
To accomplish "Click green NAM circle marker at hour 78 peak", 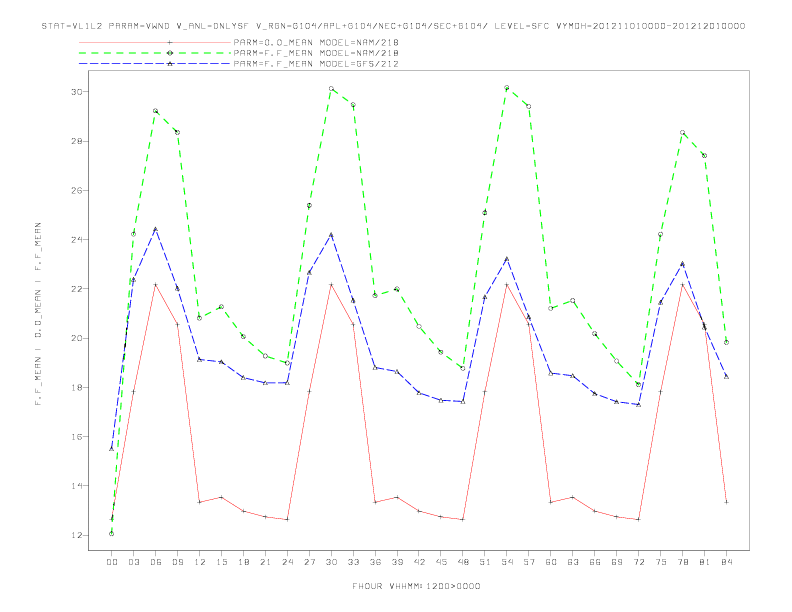I will point(682,133).
